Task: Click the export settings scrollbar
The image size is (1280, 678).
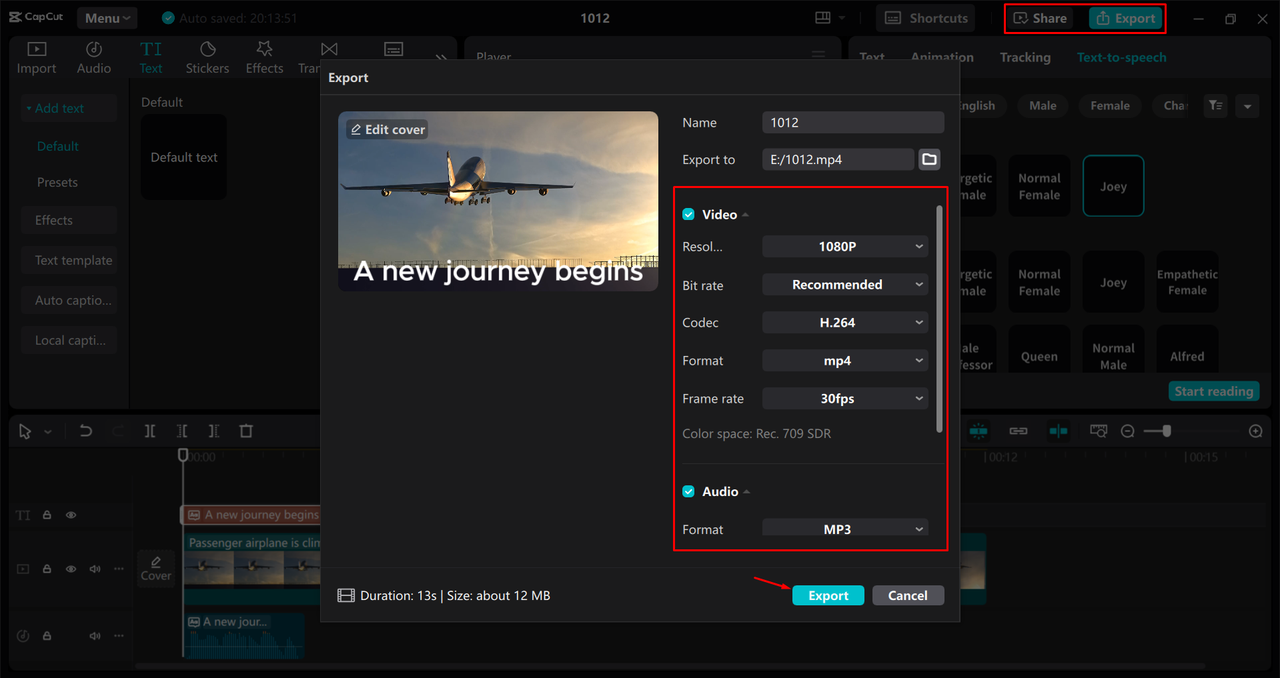Action: (x=939, y=319)
